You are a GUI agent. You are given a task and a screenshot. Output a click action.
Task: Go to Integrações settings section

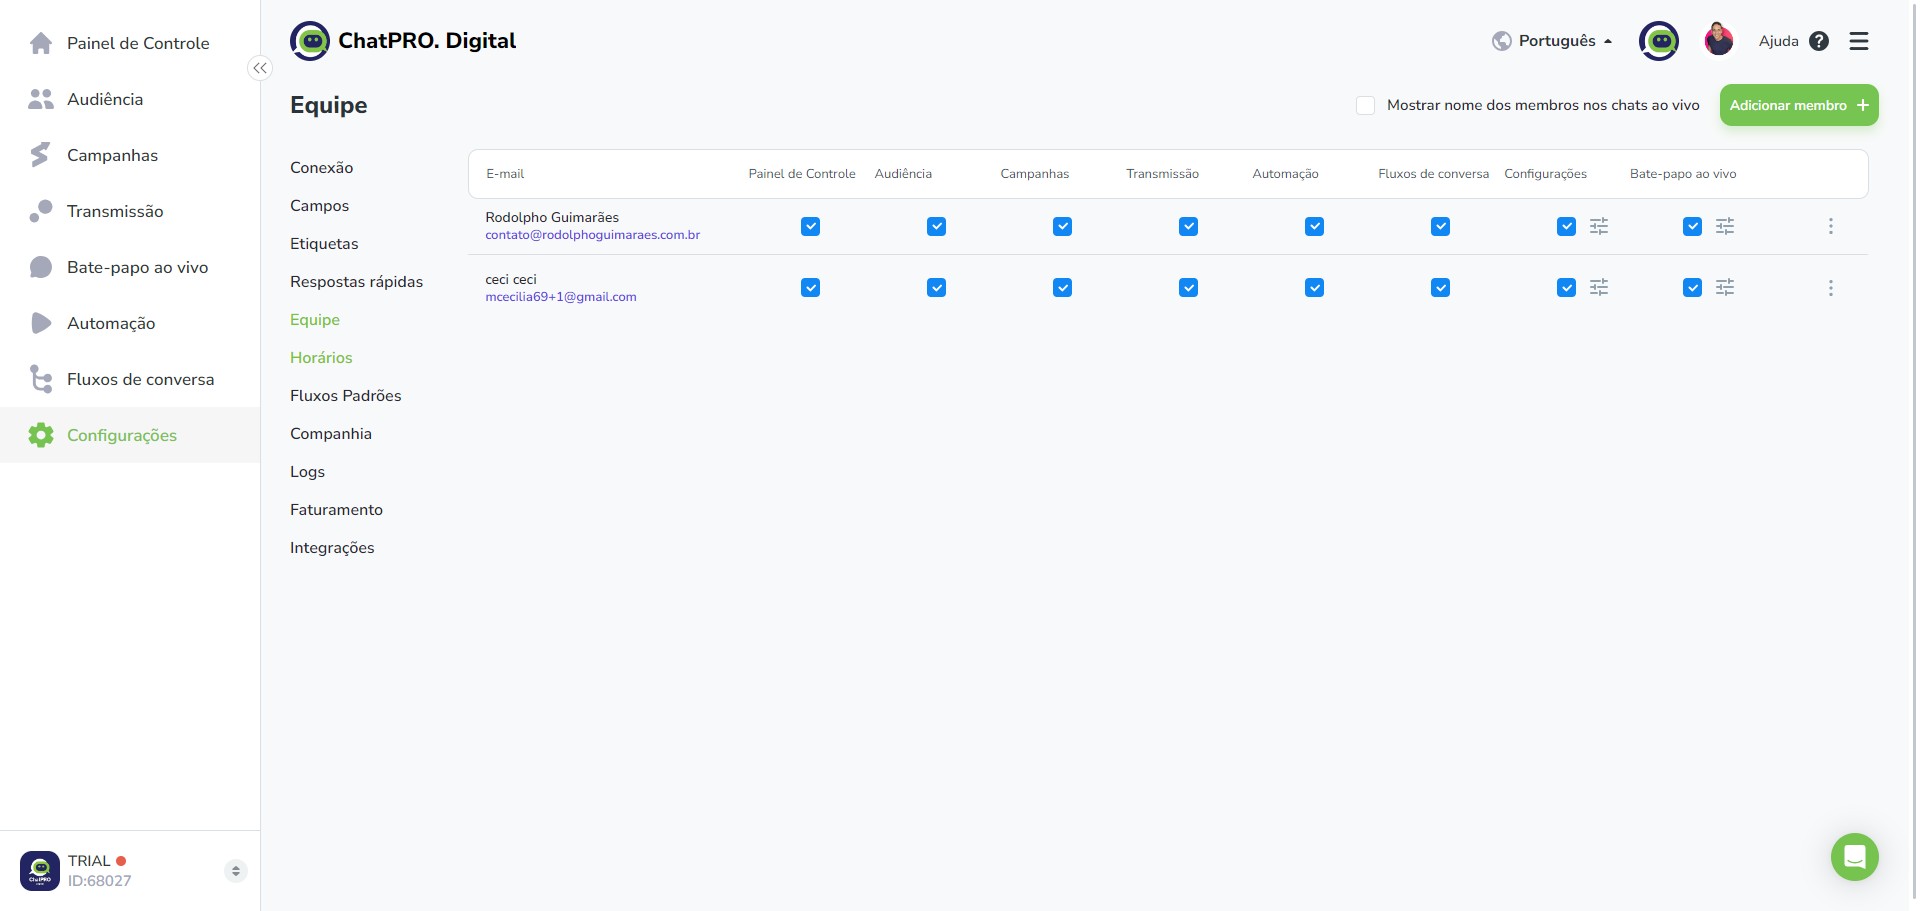click(332, 548)
